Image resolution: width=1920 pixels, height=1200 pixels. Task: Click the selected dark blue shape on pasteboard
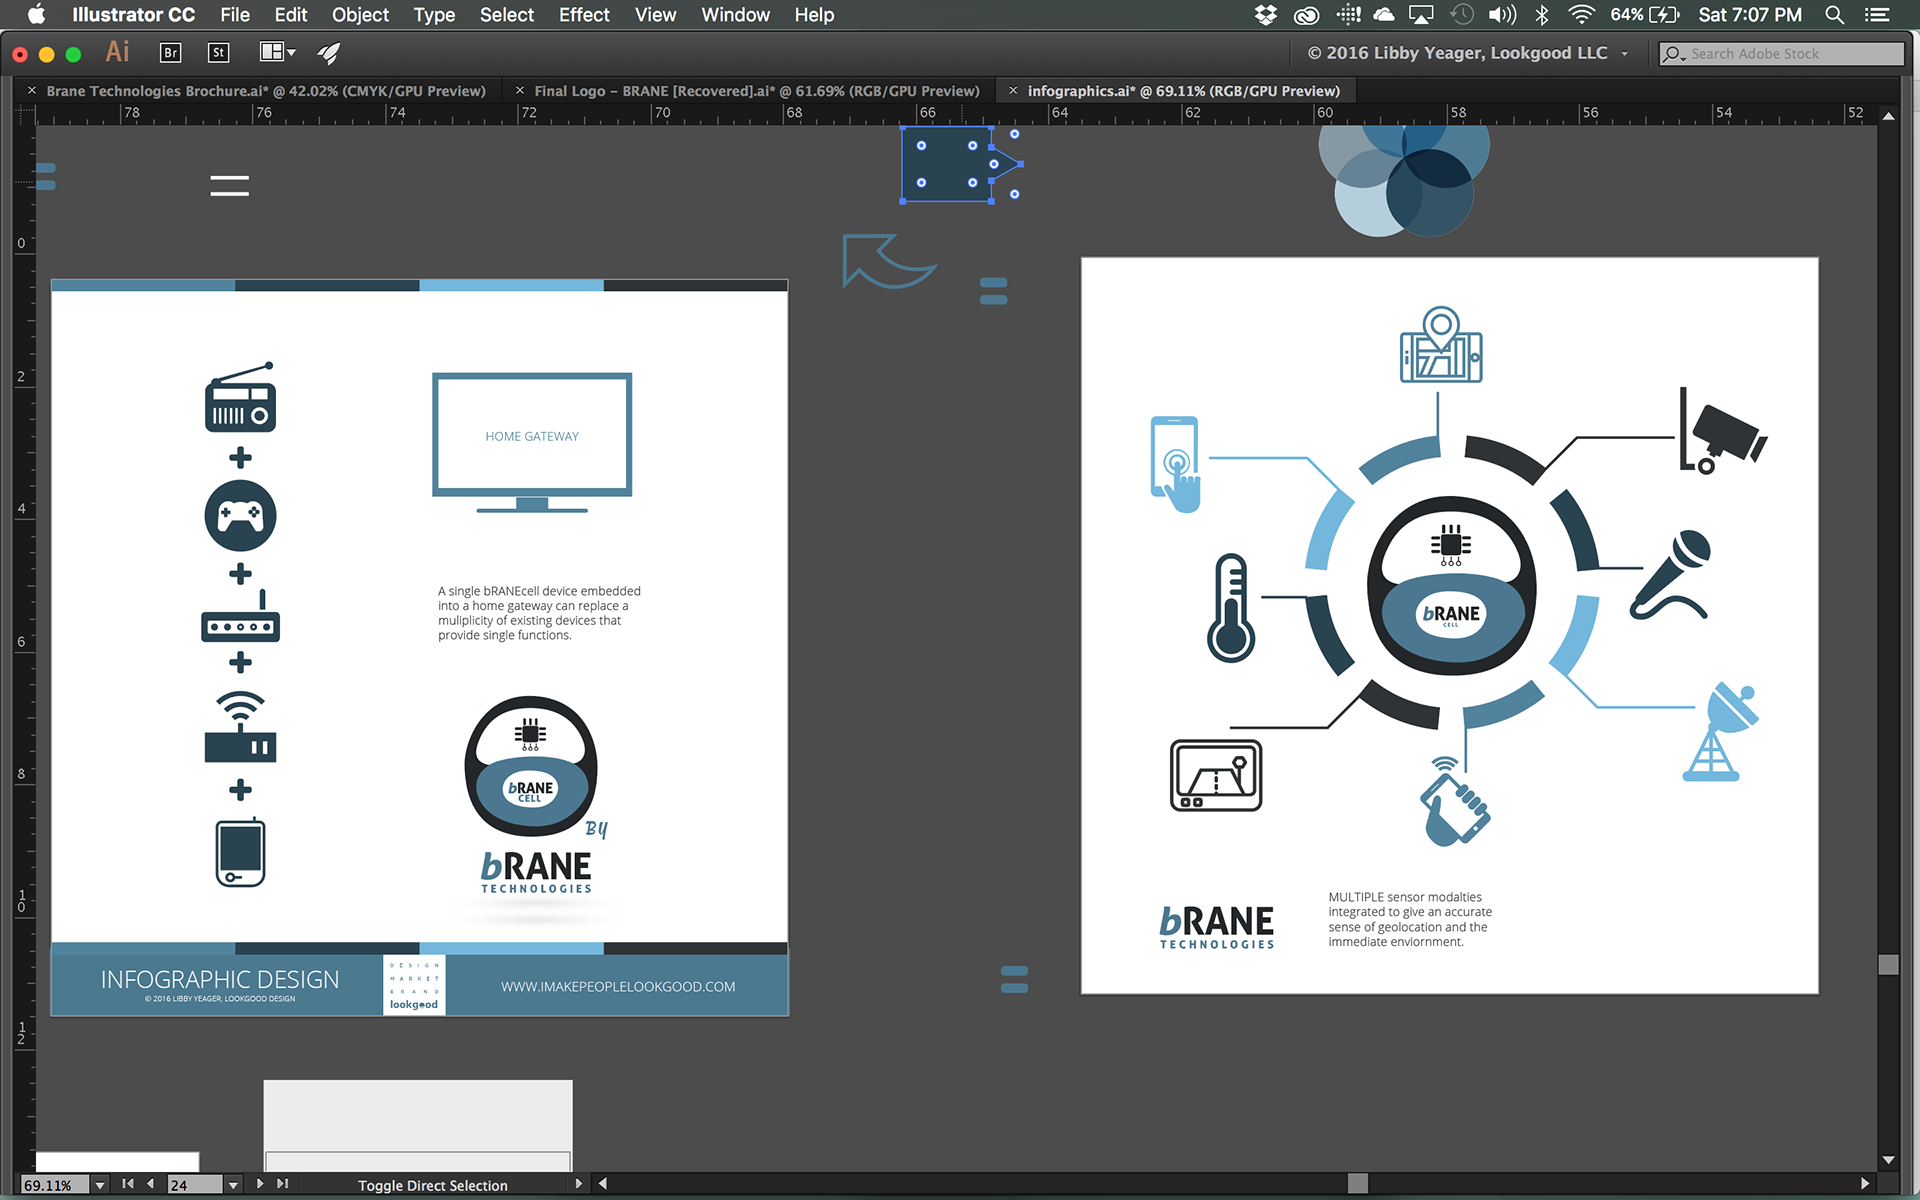(x=946, y=164)
